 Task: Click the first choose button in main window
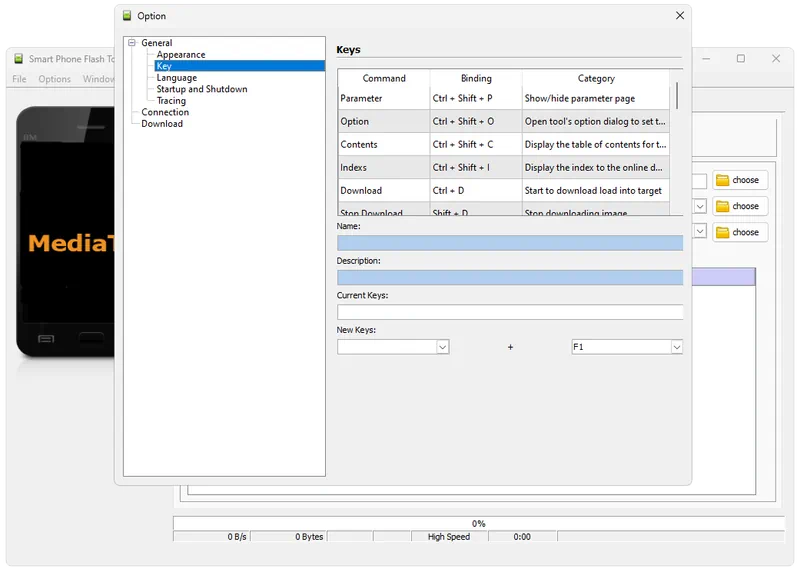coord(740,180)
